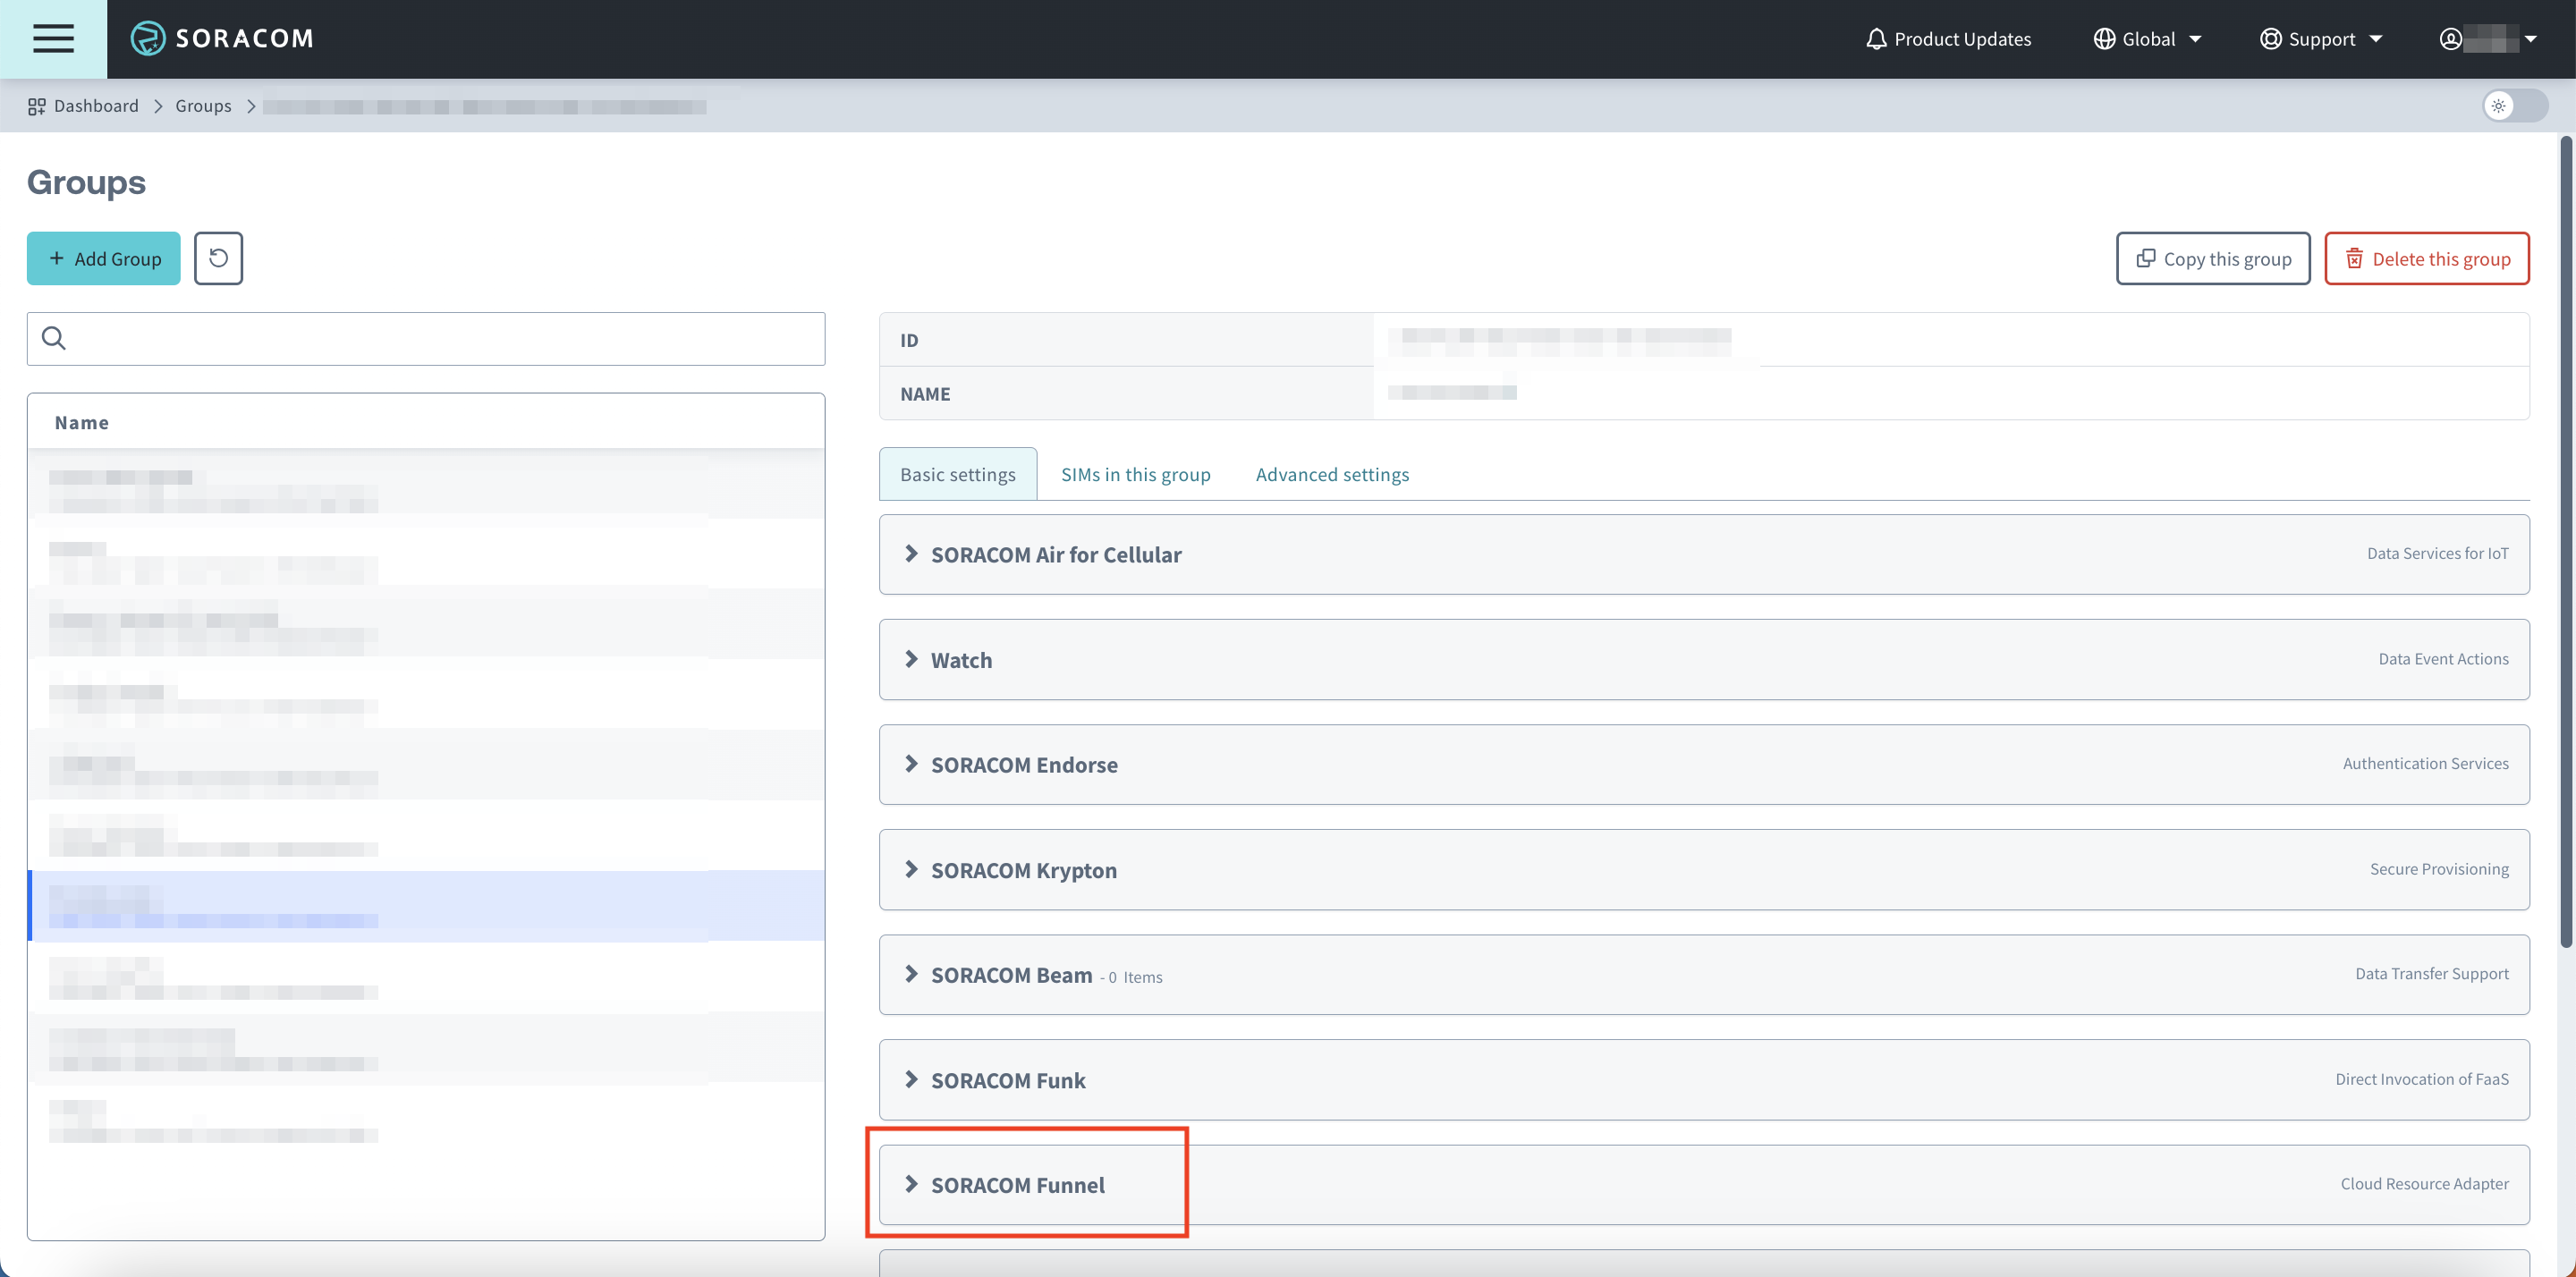
Task: Expand the SORACOM Funnel section
Action: tap(1017, 1185)
